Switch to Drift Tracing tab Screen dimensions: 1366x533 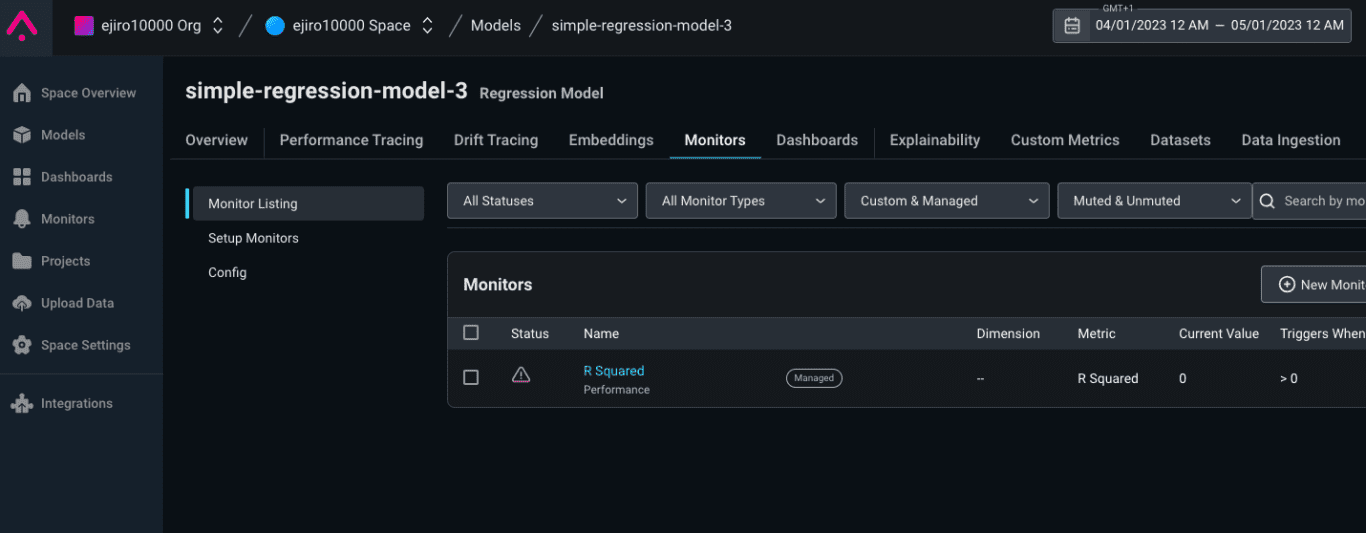point(496,140)
